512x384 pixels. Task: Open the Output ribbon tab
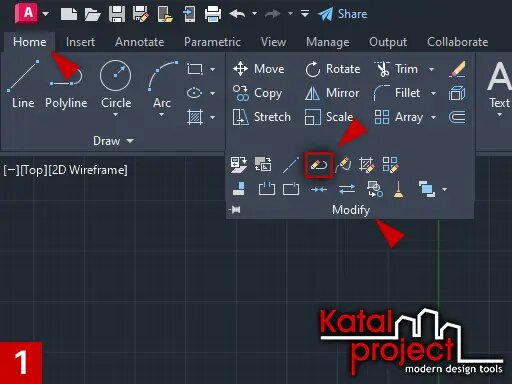tap(388, 42)
